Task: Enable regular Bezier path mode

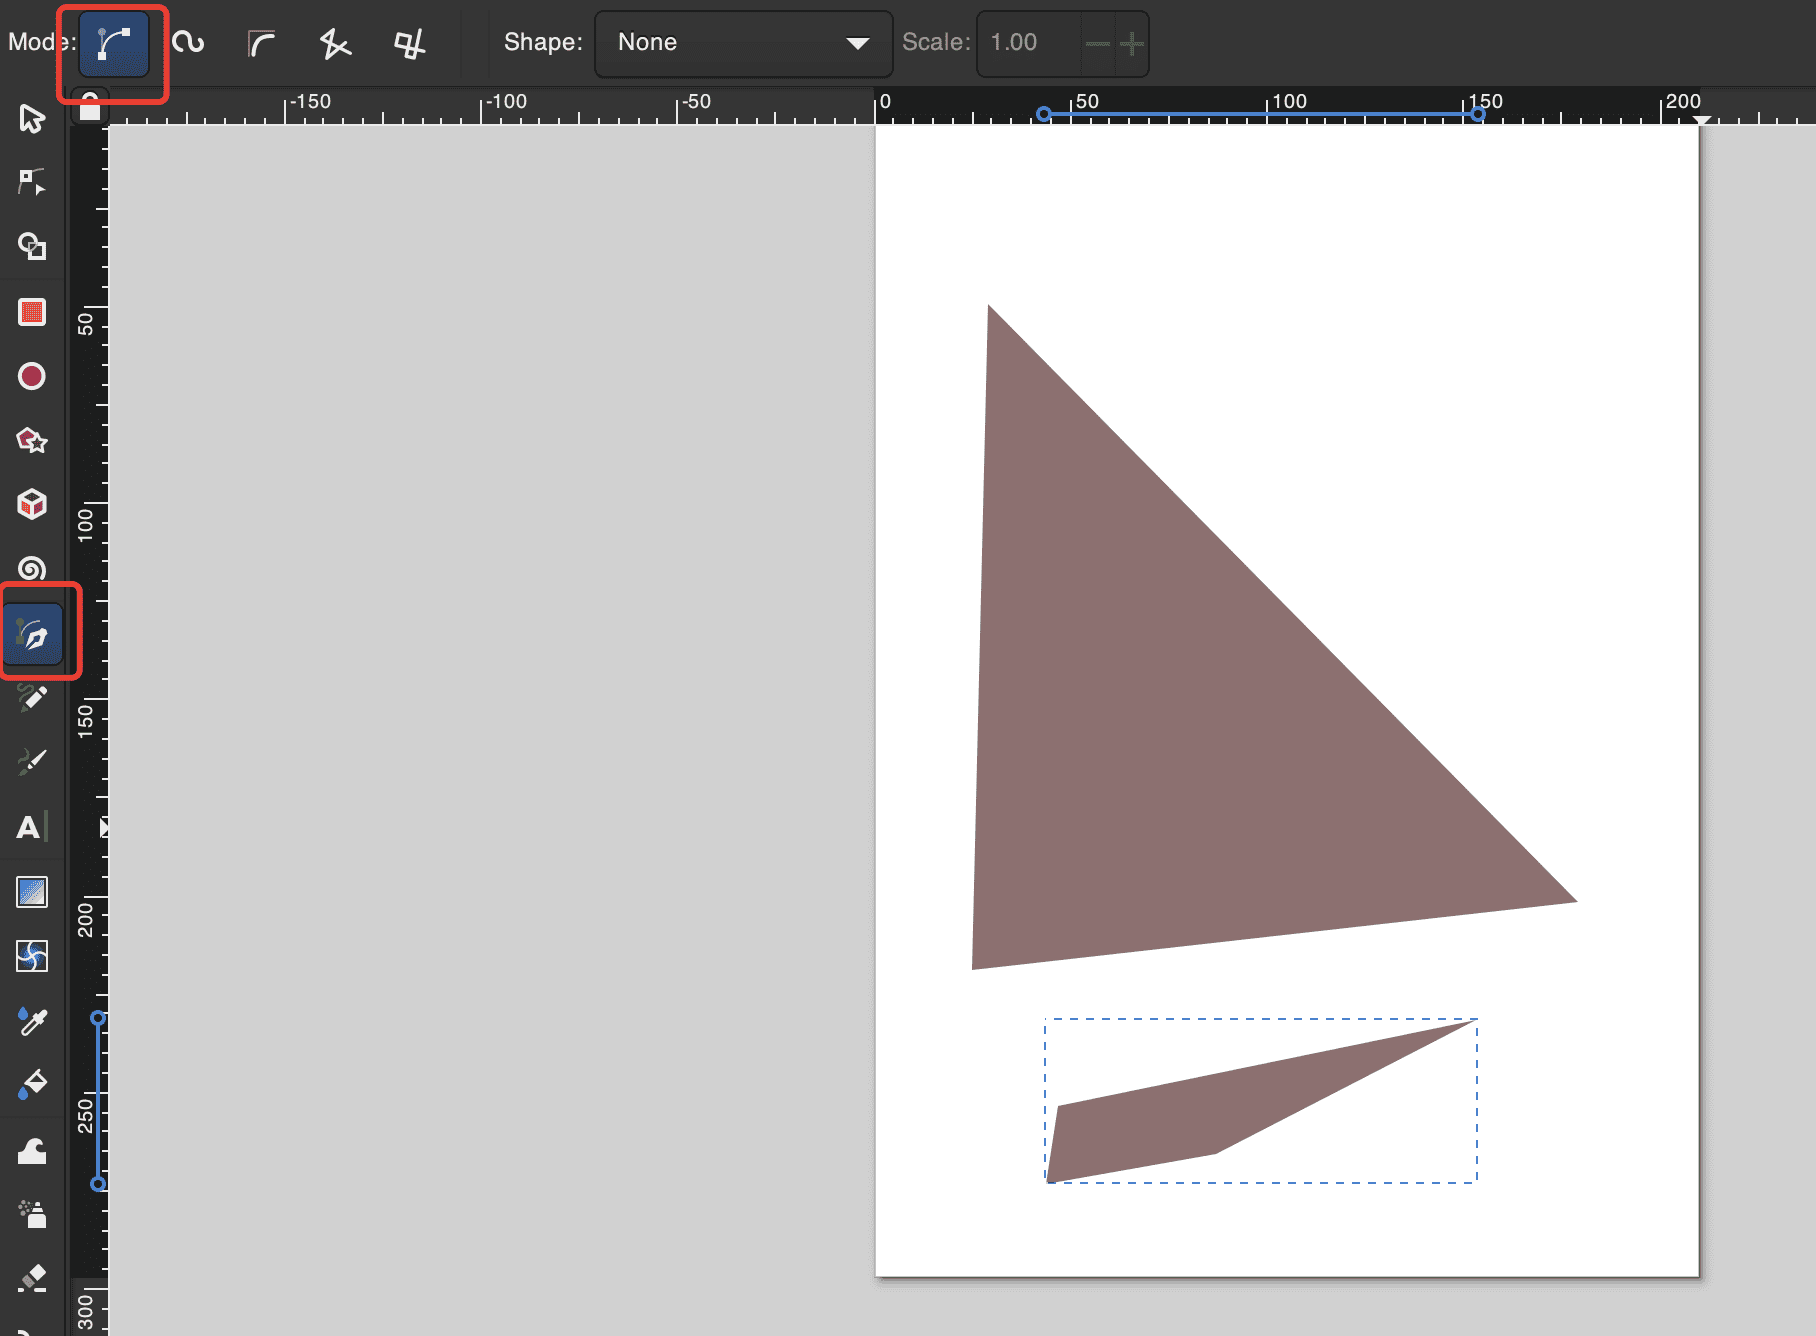Action: coord(114,44)
